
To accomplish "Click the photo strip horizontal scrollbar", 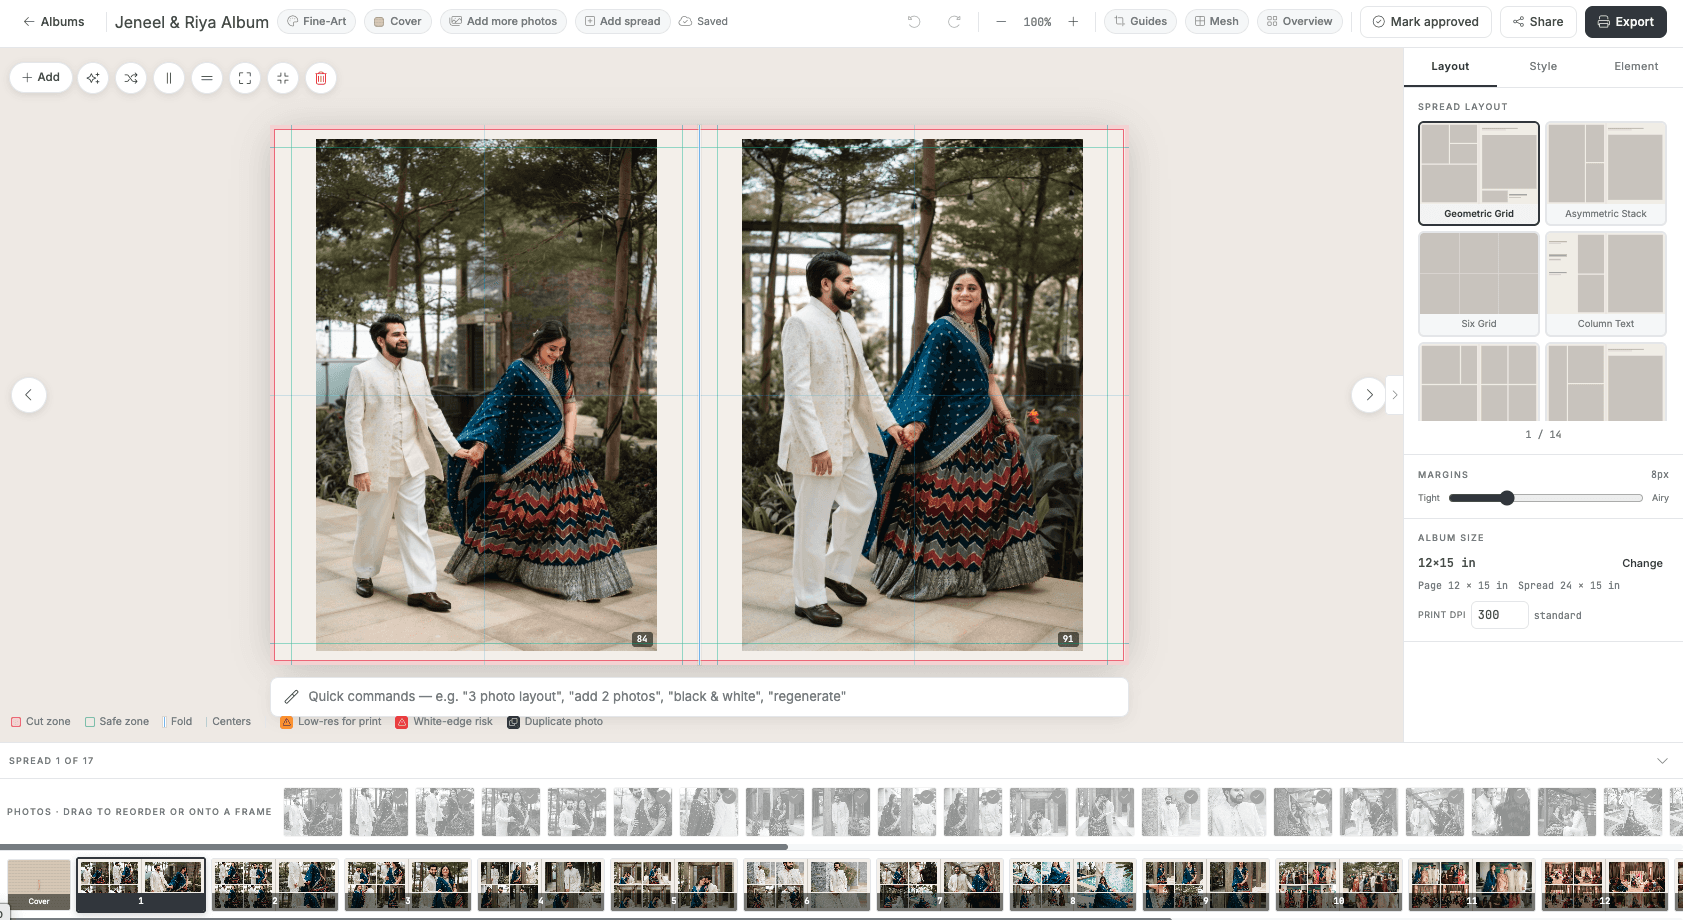I will pos(394,847).
